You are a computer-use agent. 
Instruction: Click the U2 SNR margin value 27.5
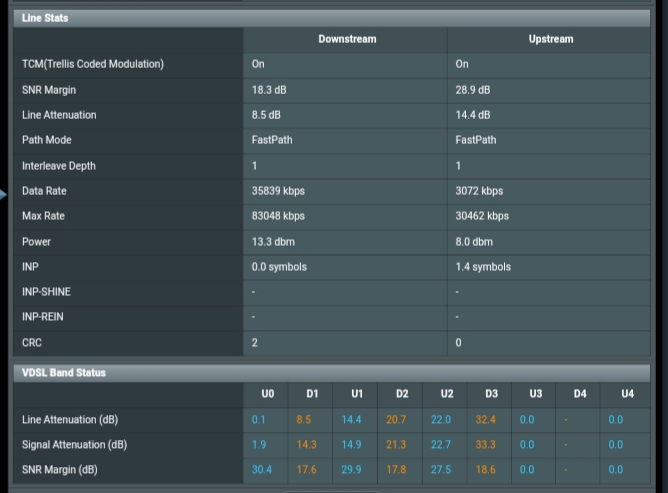(x=441, y=470)
